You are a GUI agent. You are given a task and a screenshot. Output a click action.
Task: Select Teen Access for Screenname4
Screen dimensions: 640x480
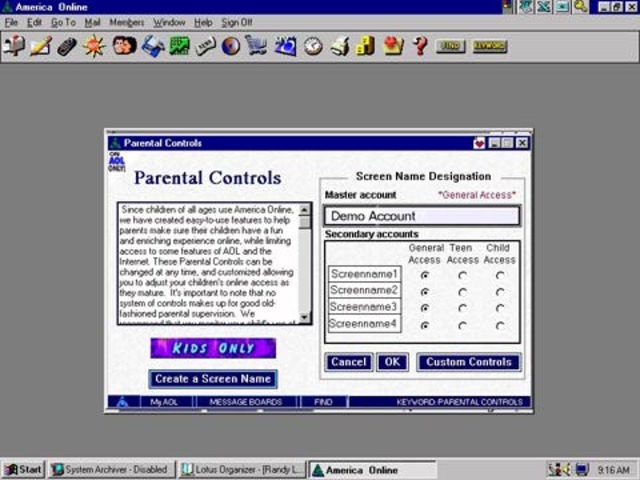tap(462, 325)
